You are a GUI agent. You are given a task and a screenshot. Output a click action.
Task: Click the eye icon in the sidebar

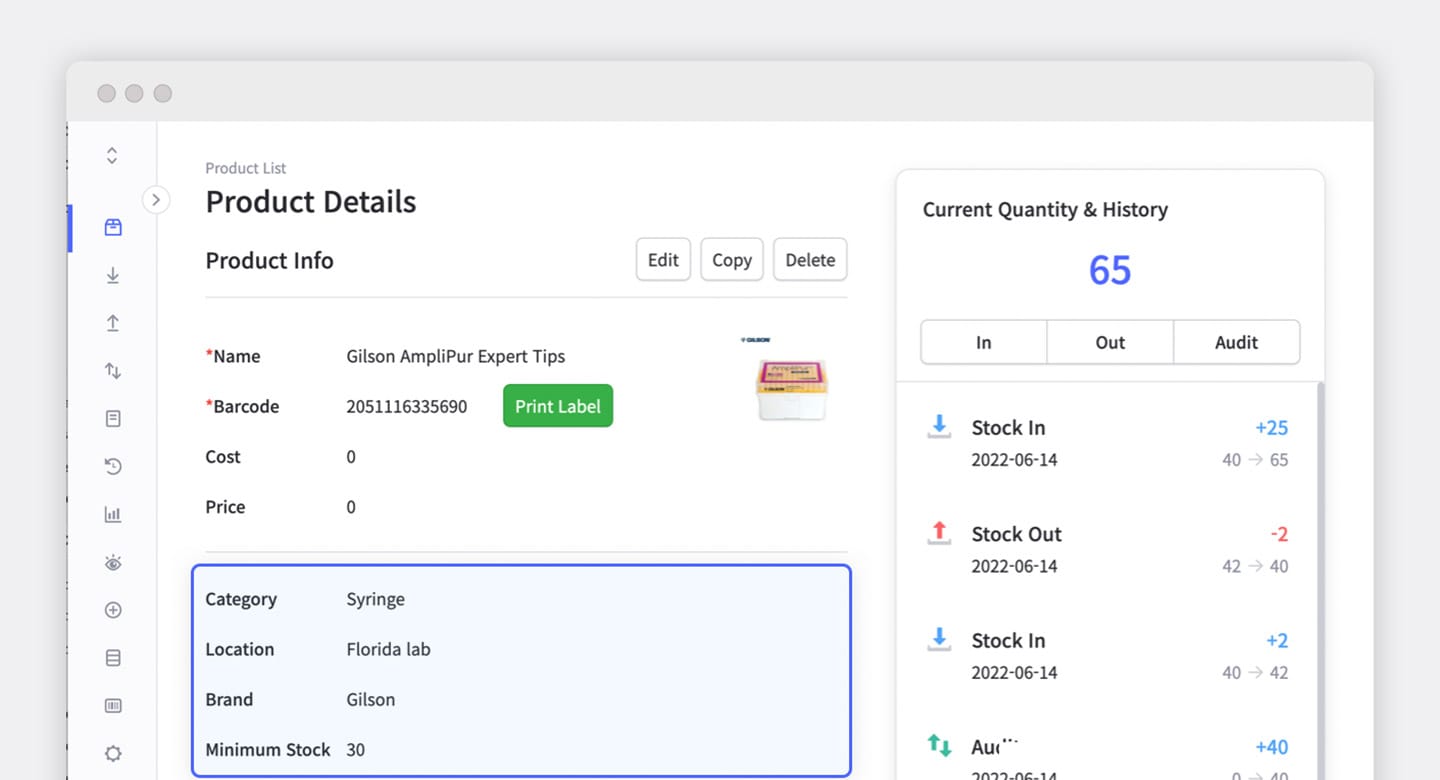[x=112, y=562]
